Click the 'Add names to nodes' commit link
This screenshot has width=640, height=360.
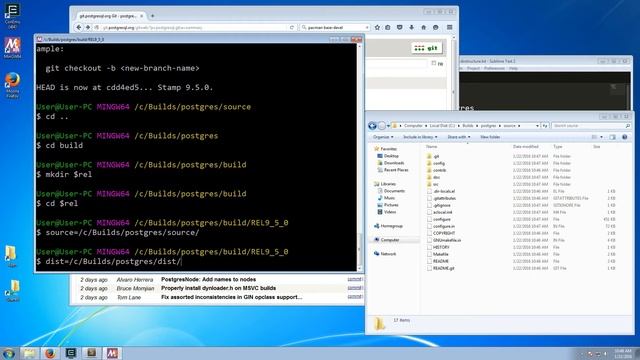pyautogui.click(x=208, y=280)
